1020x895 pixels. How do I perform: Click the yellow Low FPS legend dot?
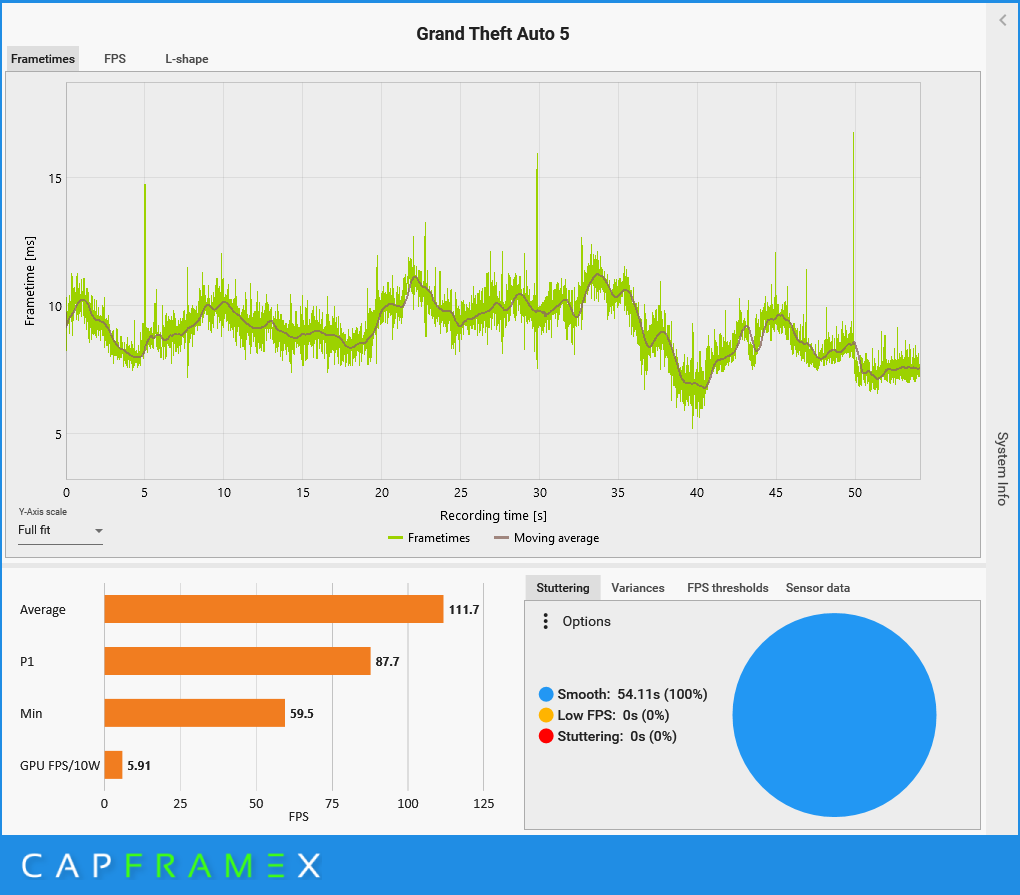(546, 715)
